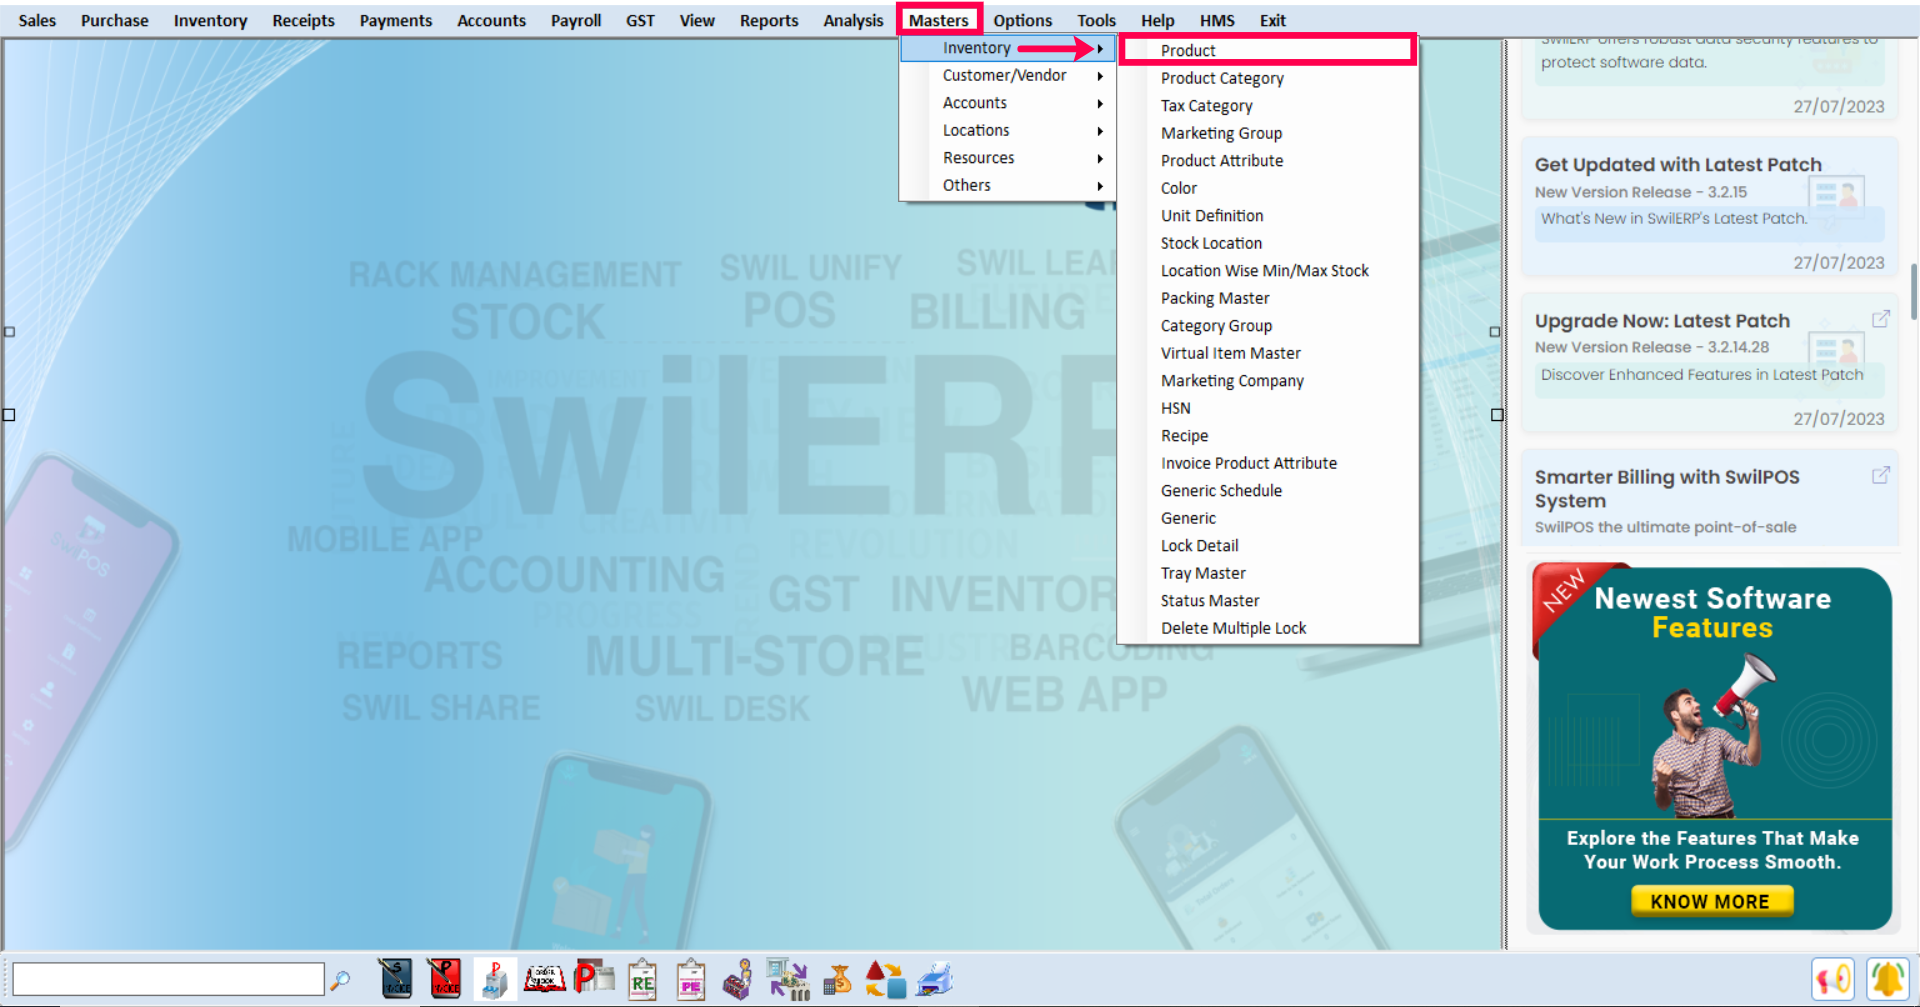1920x1007 pixels.
Task: Choose Tax Category
Action: click(x=1268, y=106)
